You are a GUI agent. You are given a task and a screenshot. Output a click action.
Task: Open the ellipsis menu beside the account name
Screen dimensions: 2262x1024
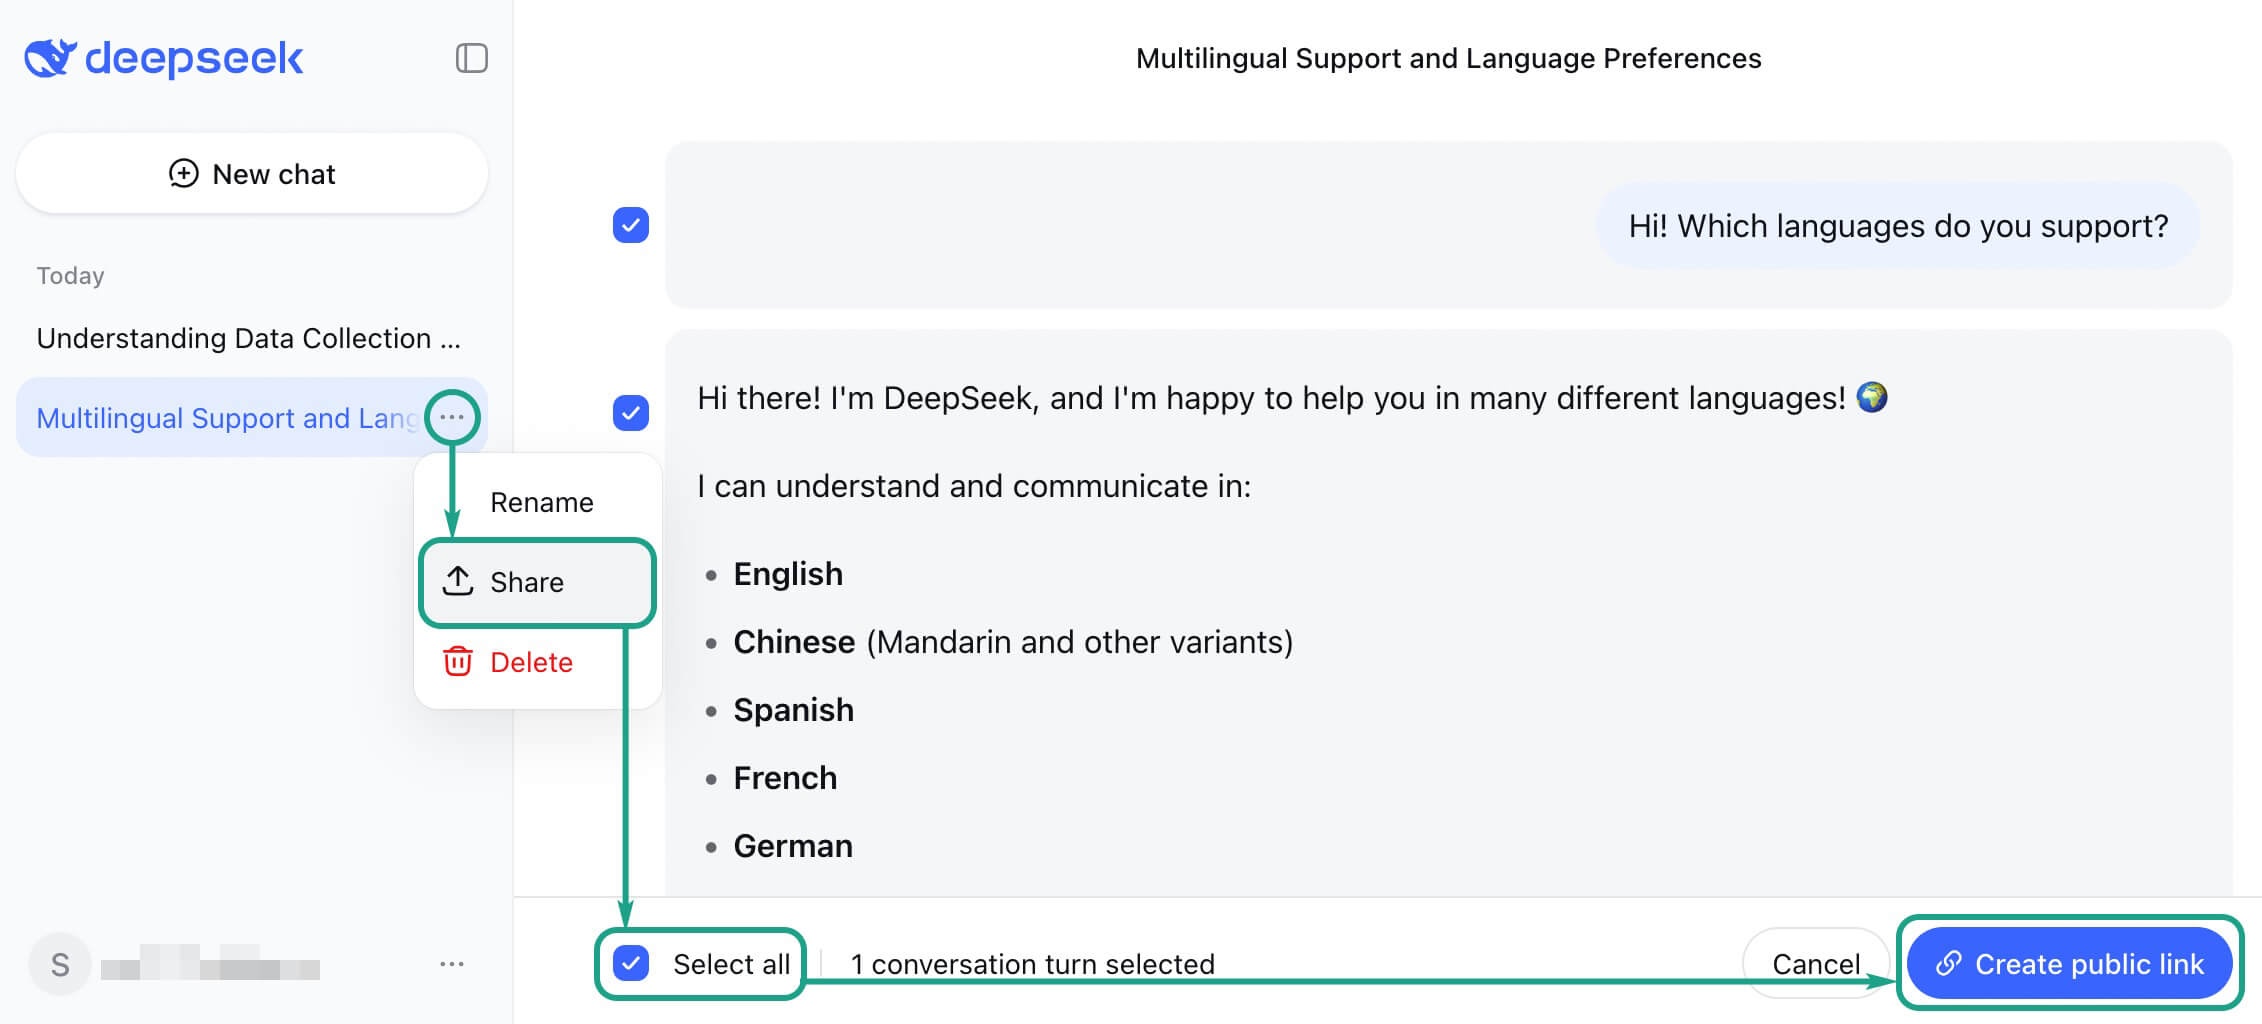pos(454,963)
